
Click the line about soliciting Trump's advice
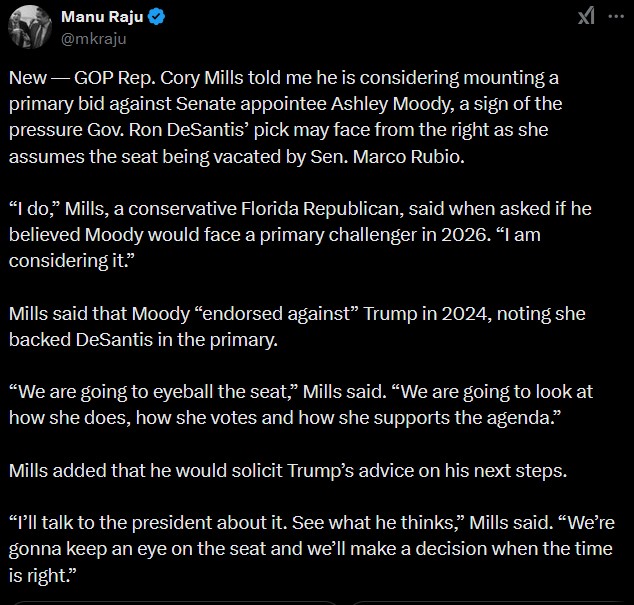(288, 470)
